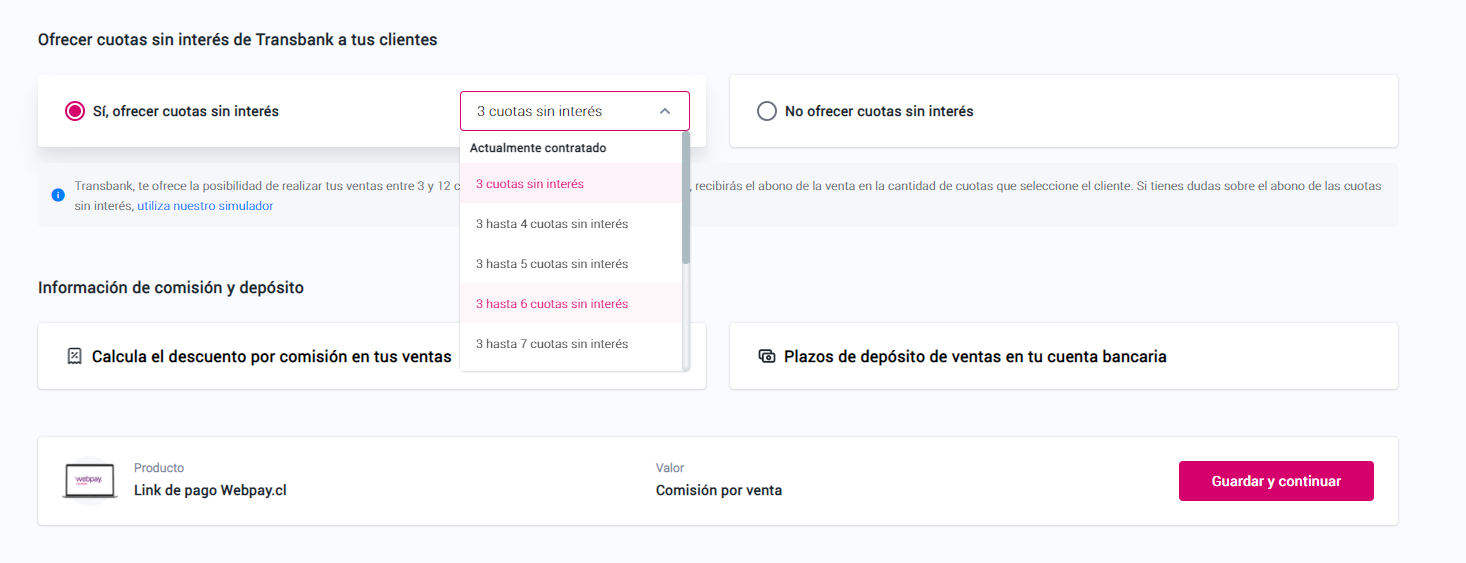Image resolution: width=1466 pixels, height=563 pixels.
Task: Click the dropdown list scrollbar
Action: [x=686, y=198]
